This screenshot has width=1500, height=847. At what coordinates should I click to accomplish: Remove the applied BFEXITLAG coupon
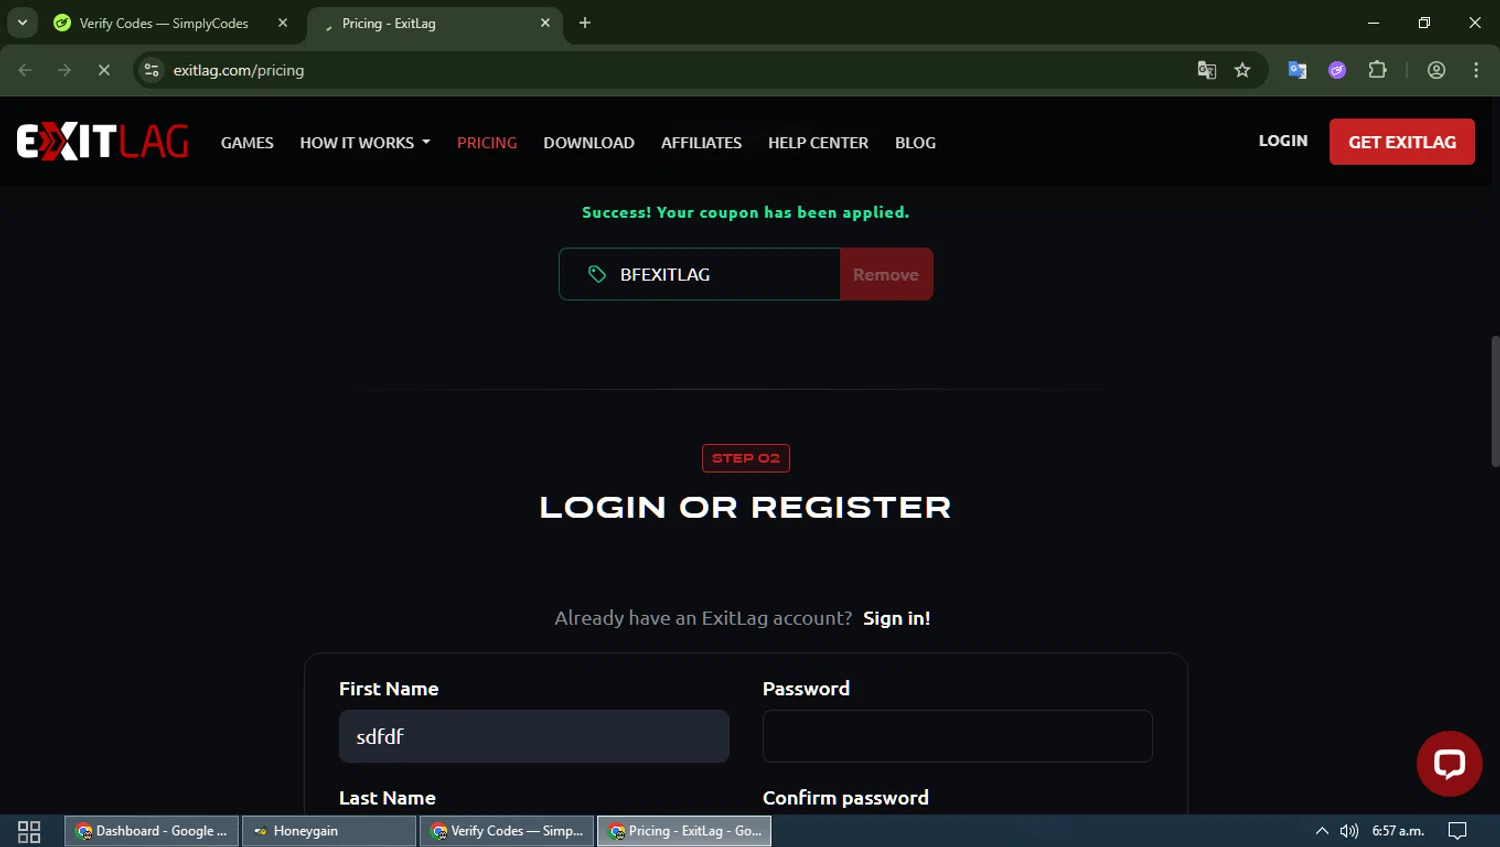[x=886, y=274]
